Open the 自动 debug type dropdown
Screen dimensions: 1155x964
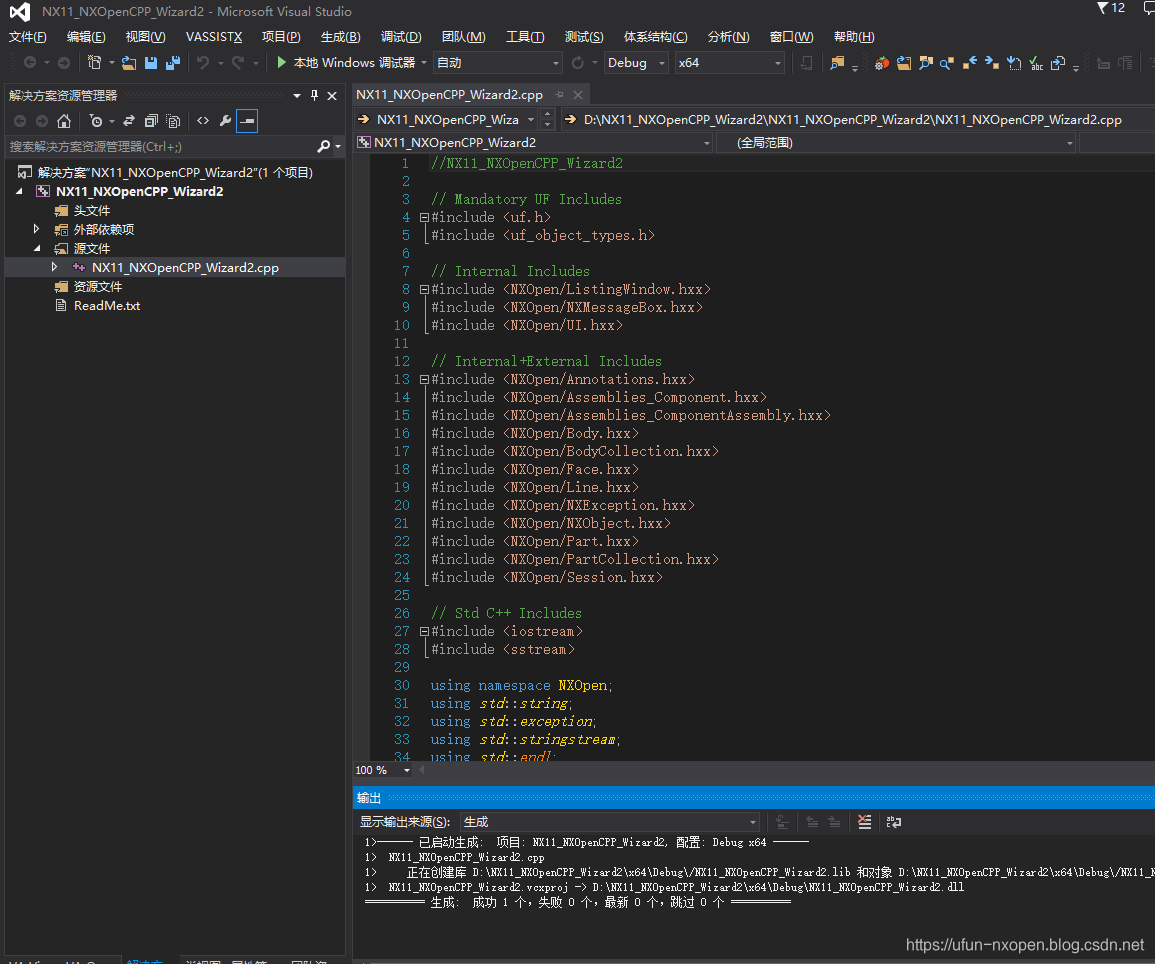click(x=498, y=63)
